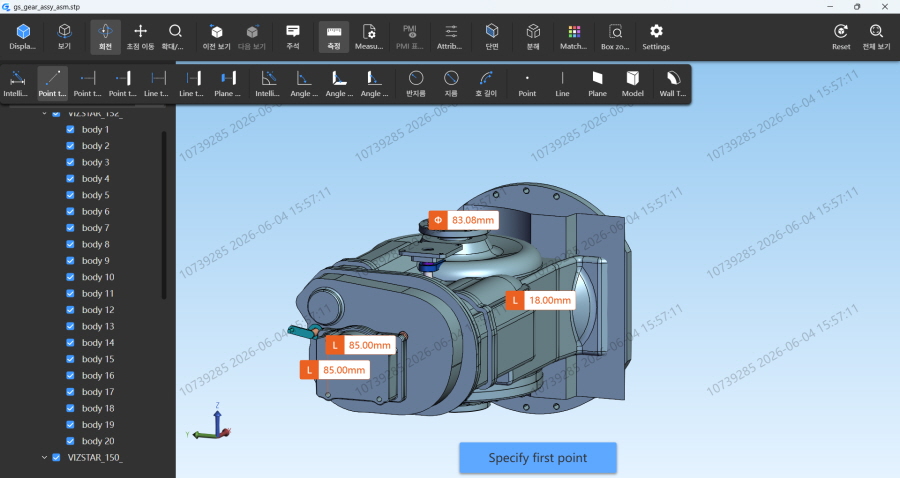This screenshot has height=478, width=900.
Task: Uncheck the body 19 checkbox
Action: (x=70, y=425)
